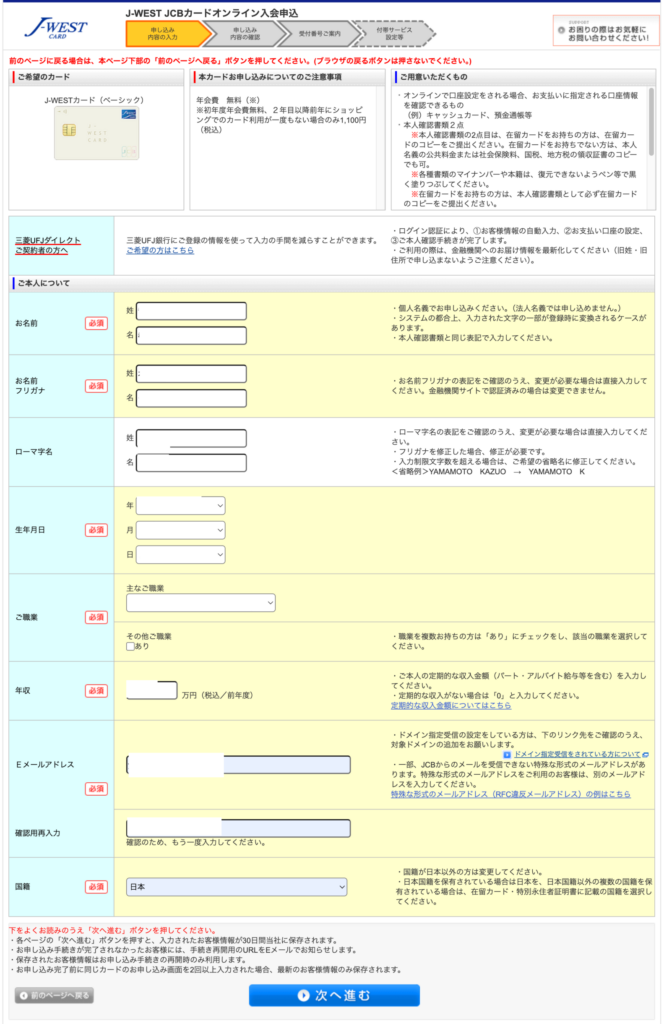The height and width of the screenshot is (1024, 664).
Task: Click the help icon beside ドメイン指定受信 link
Action: (x=507, y=753)
